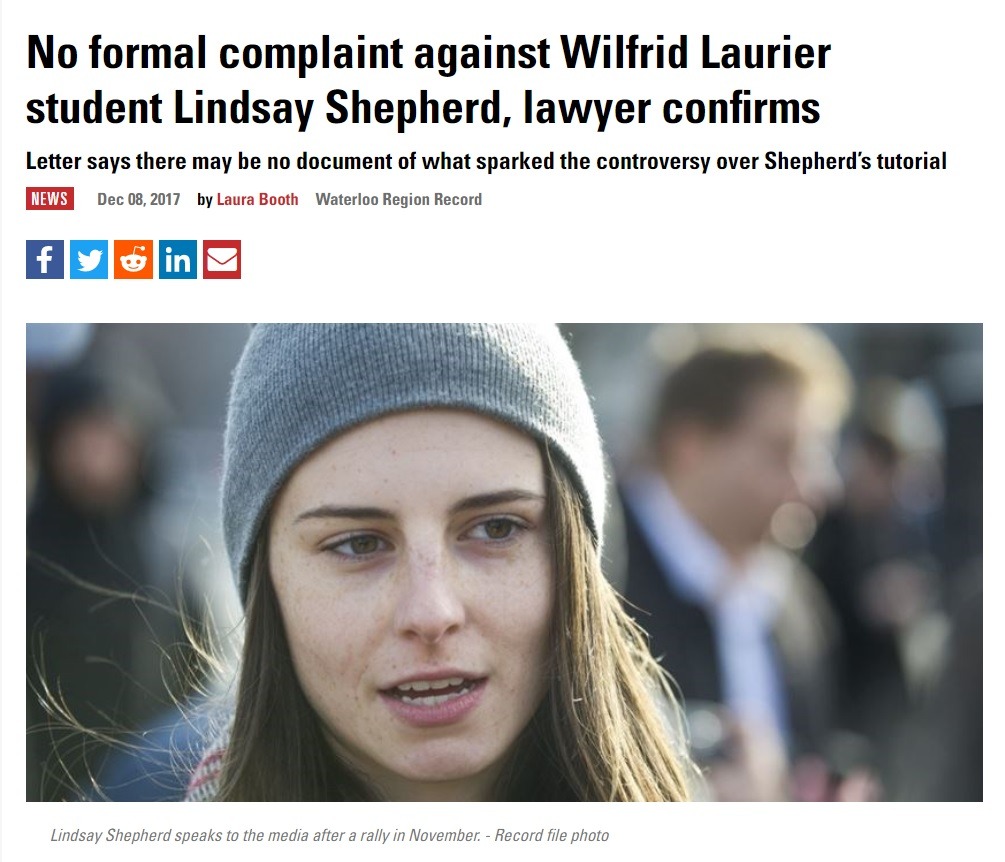
Task: Click "lawyer confirms" in the headline
Action: 672,108
